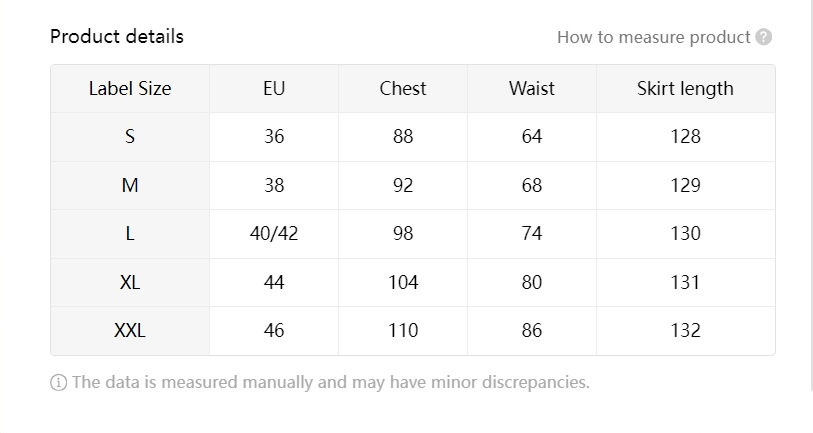813x433 pixels.
Task: Click the question mark help icon
Action: pos(764,38)
